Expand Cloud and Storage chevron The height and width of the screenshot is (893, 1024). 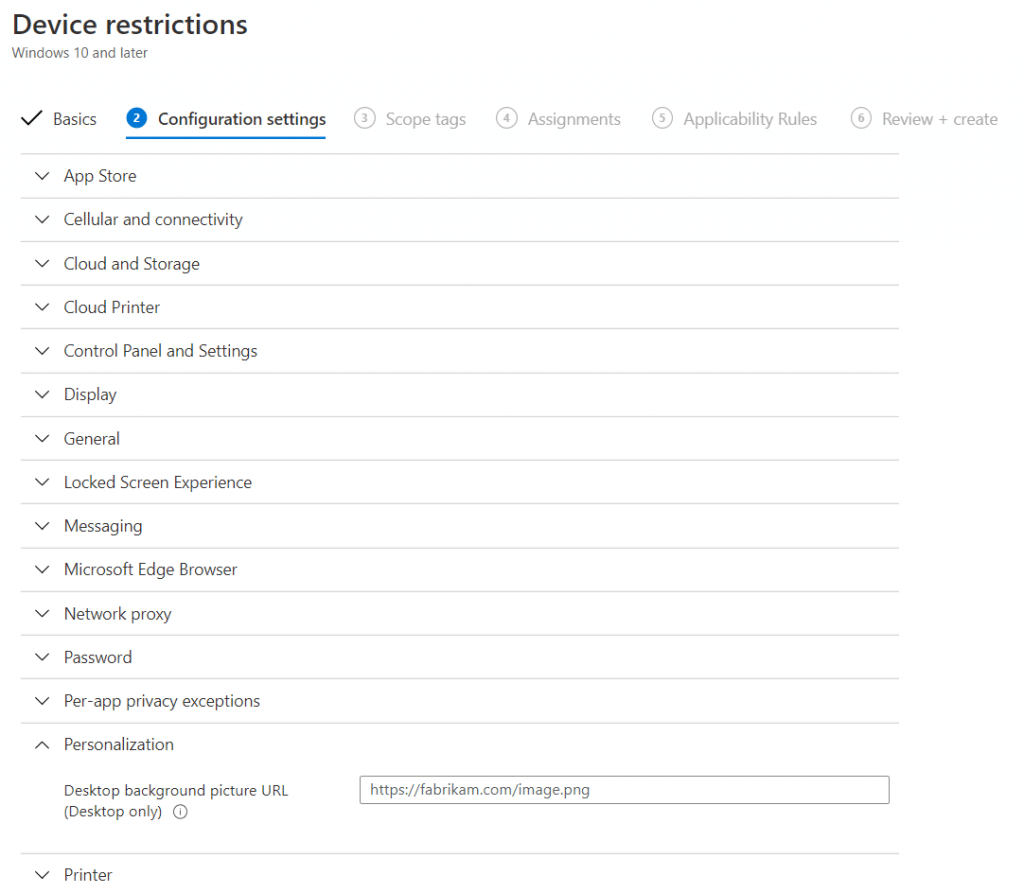(x=42, y=263)
